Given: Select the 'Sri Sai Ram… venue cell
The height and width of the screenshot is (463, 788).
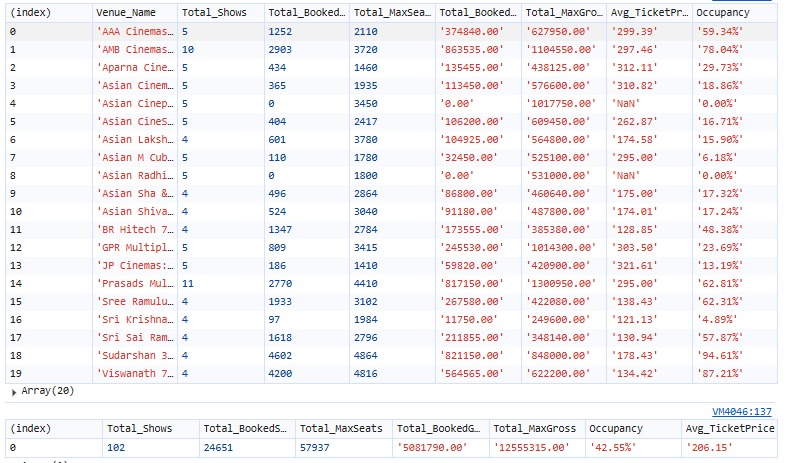Looking at the screenshot, I should [x=135, y=338].
